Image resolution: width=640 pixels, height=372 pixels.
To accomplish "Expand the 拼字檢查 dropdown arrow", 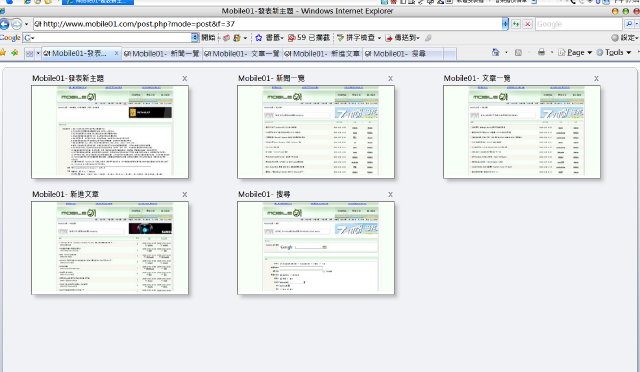I will click(379, 38).
